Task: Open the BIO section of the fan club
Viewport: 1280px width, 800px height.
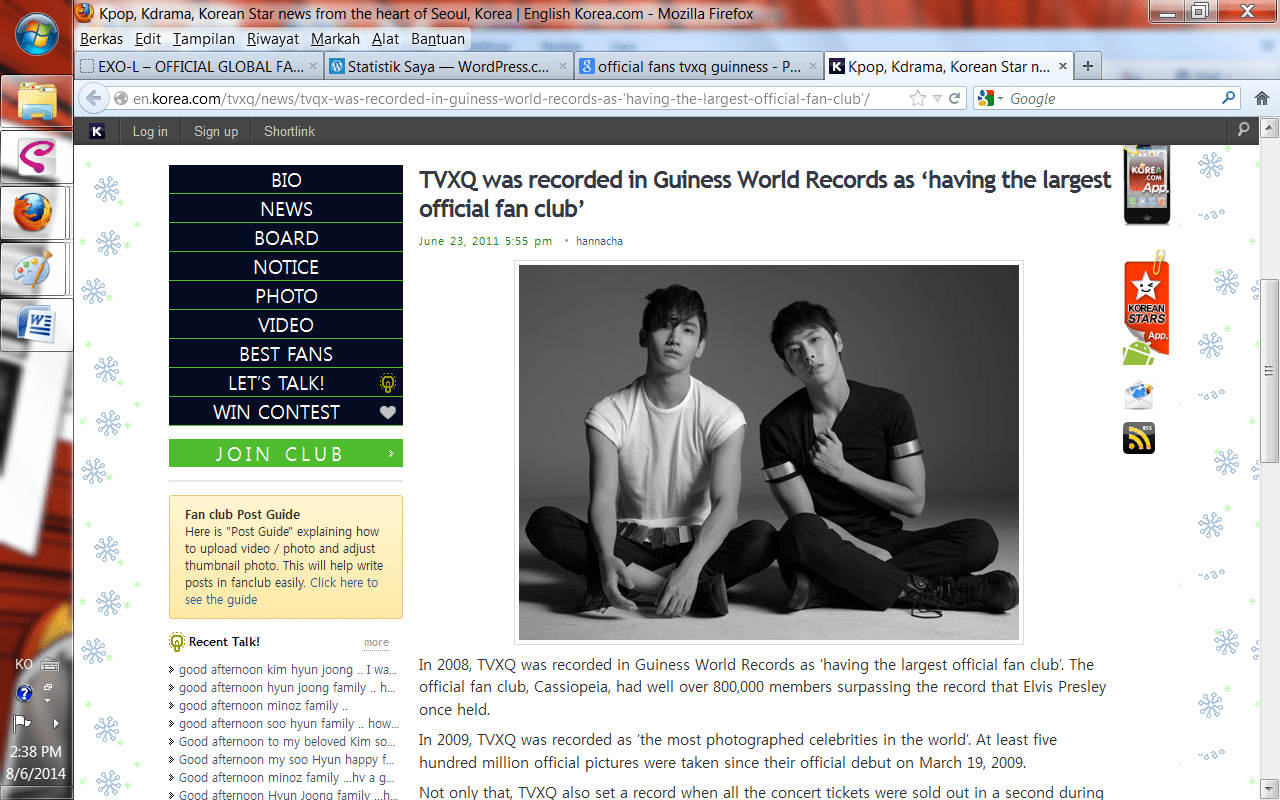Action: pos(286,180)
